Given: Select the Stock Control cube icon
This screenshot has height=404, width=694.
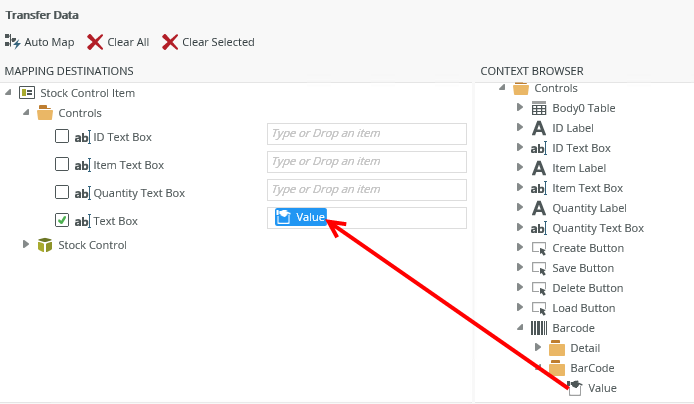Looking at the screenshot, I should pos(45,245).
